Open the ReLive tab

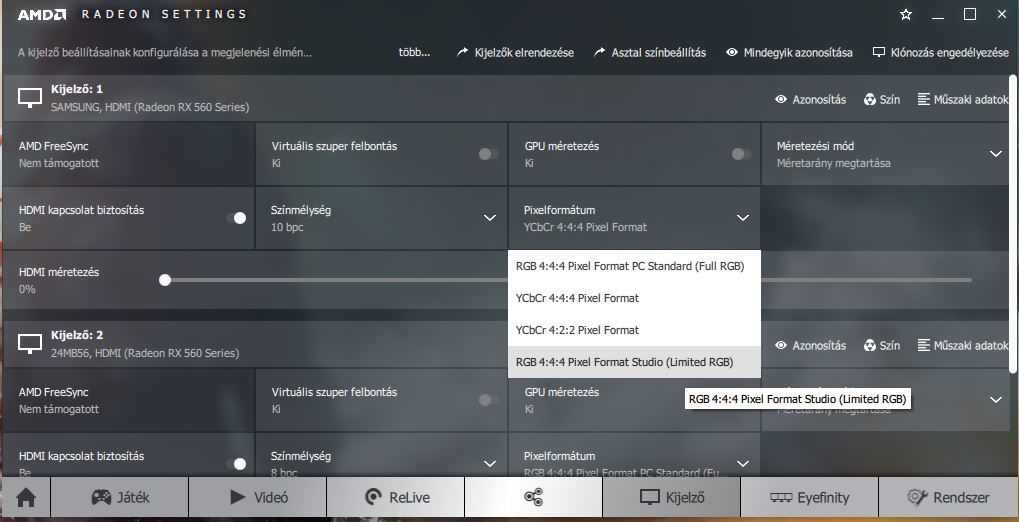(396, 498)
